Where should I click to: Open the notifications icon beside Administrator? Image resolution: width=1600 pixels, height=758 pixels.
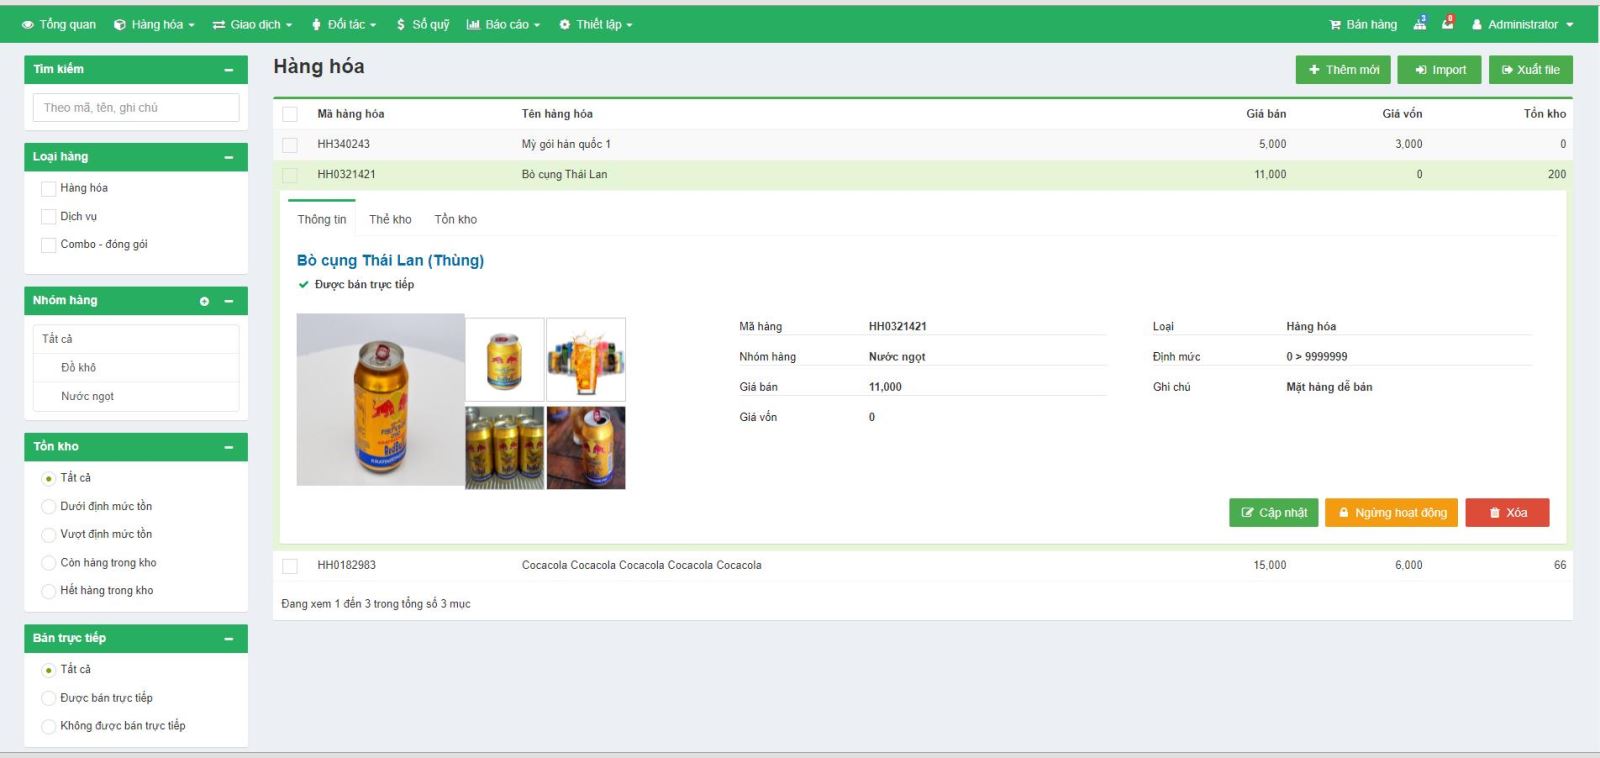pos(1447,24)
